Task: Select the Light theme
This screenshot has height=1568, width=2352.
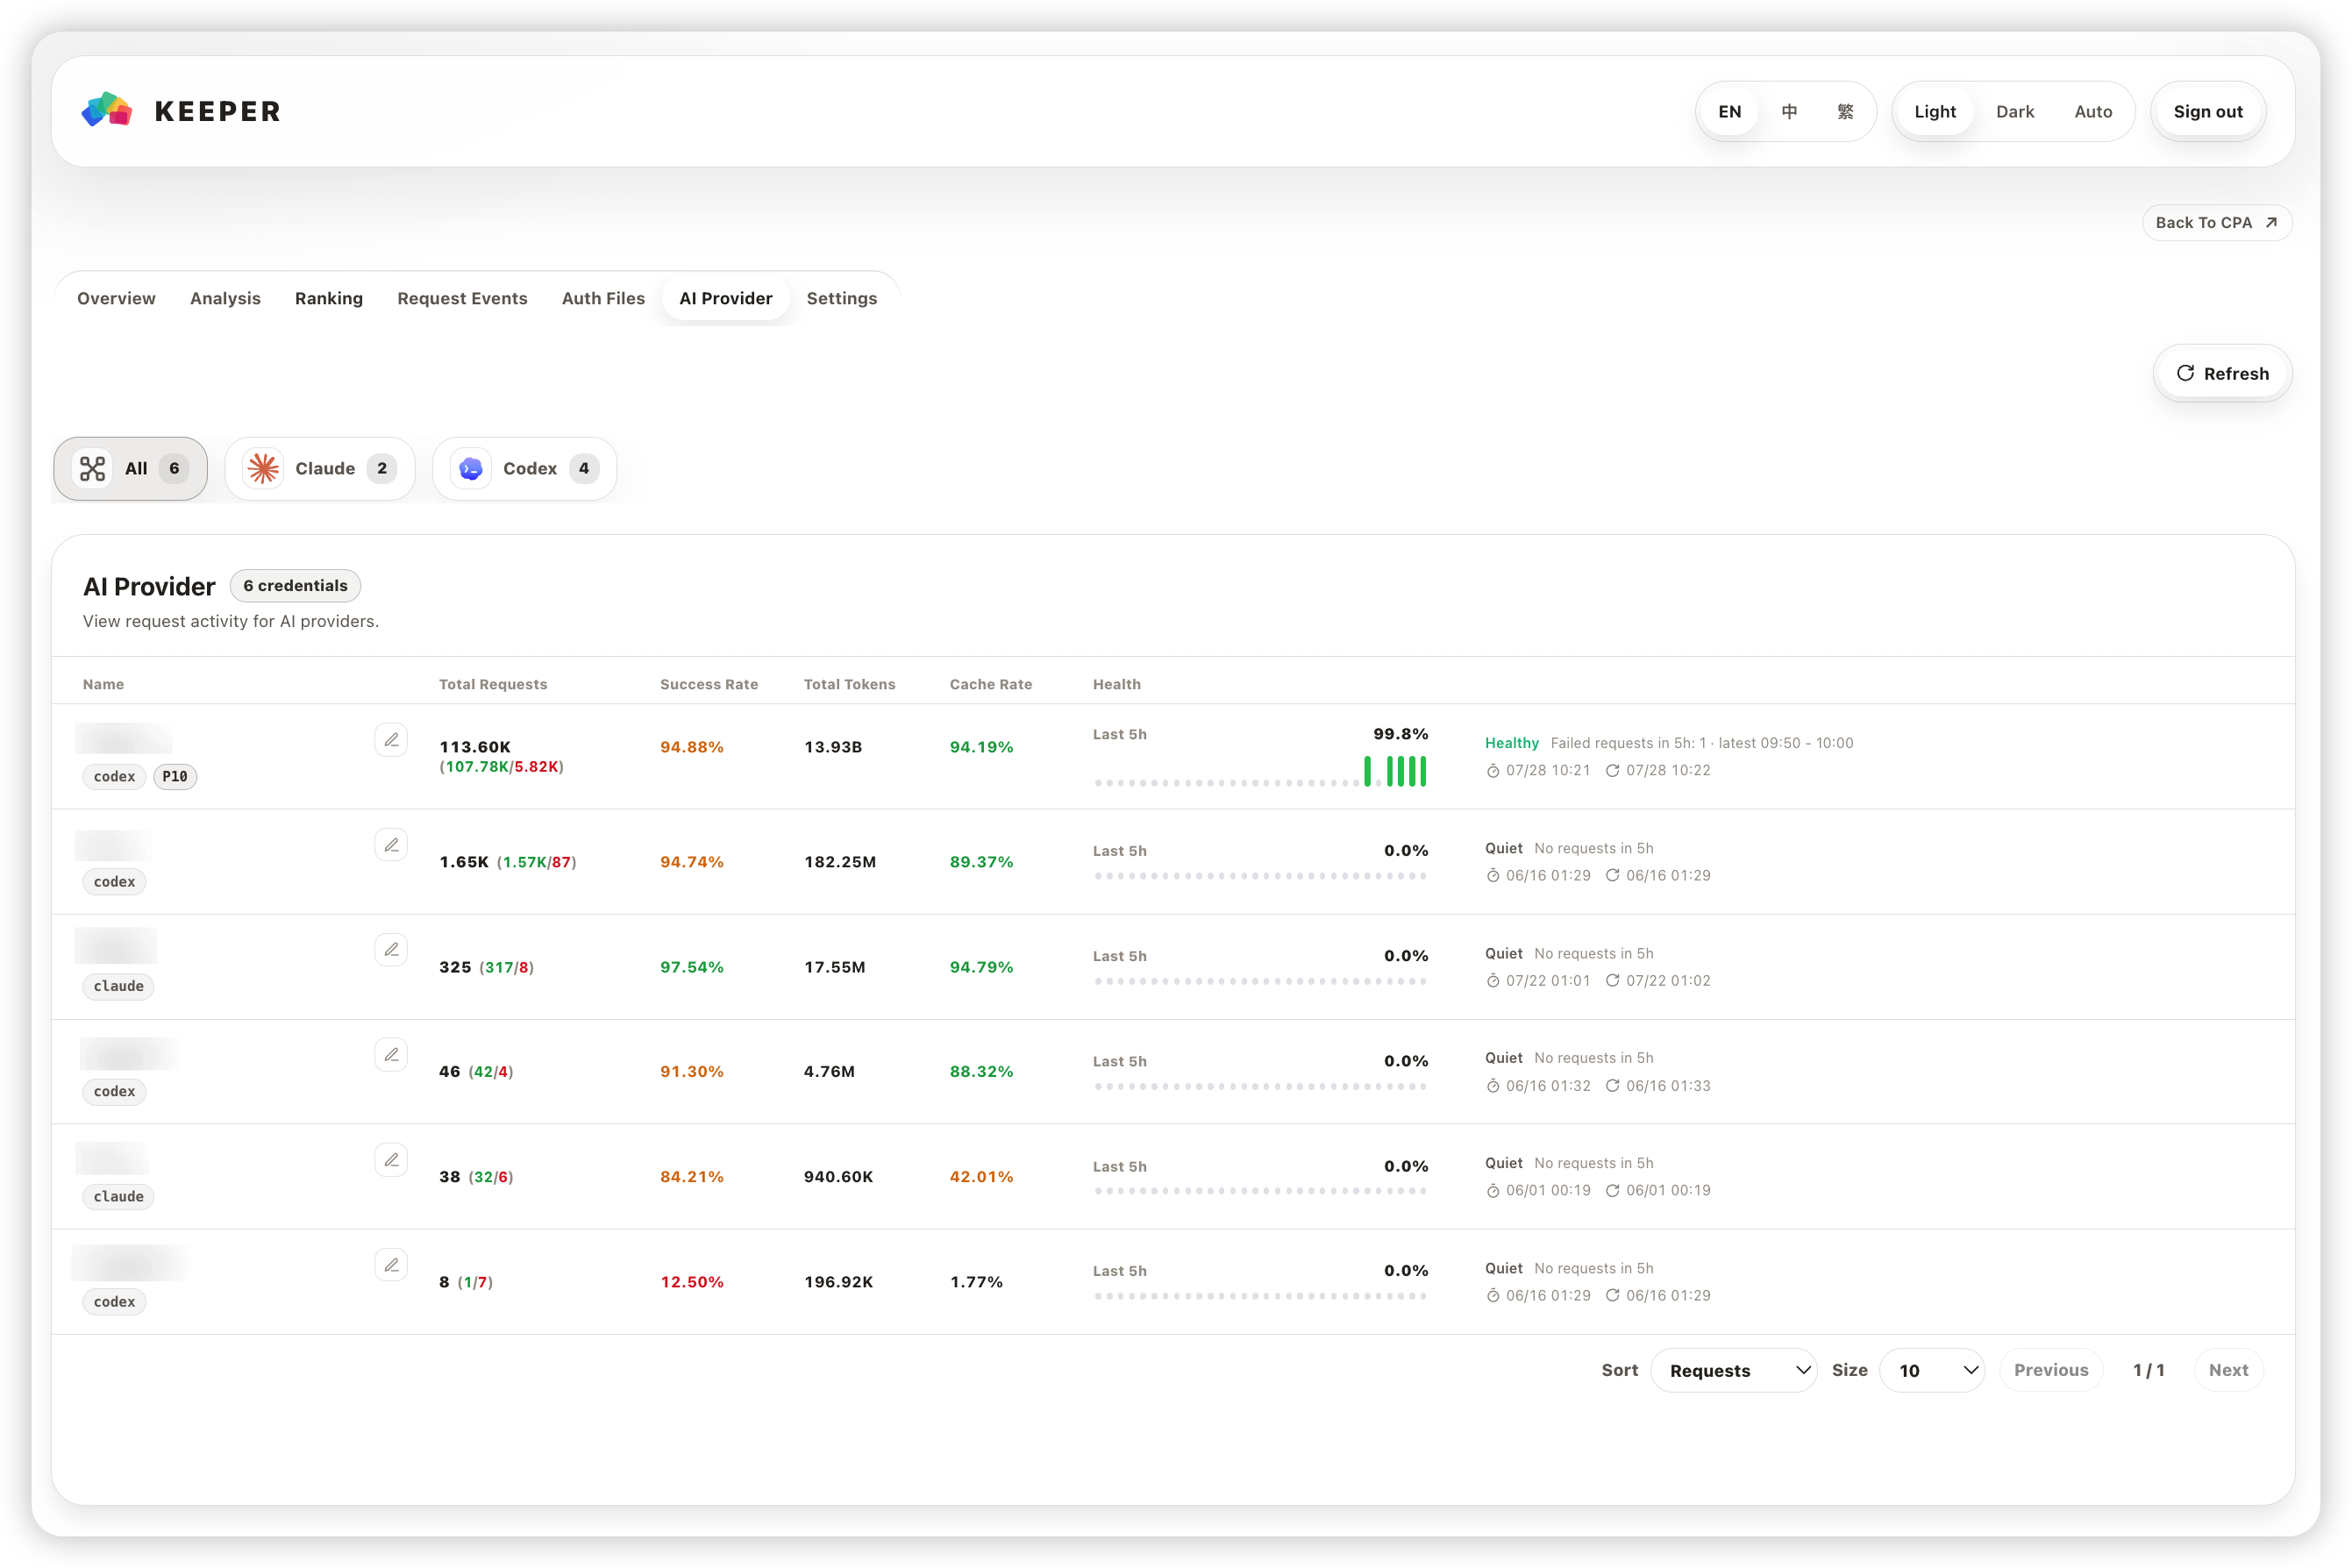Action: (x=1935, y=111)
